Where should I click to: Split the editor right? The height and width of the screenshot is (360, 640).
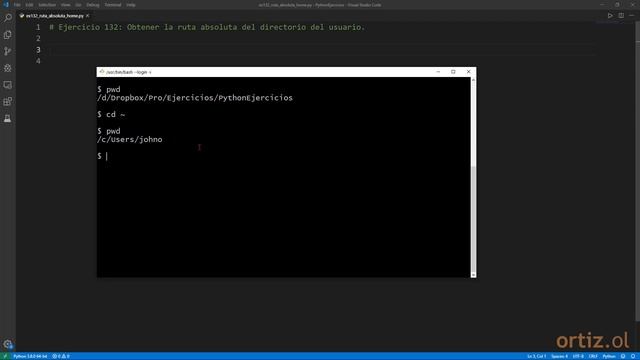[x=621, y=16]
